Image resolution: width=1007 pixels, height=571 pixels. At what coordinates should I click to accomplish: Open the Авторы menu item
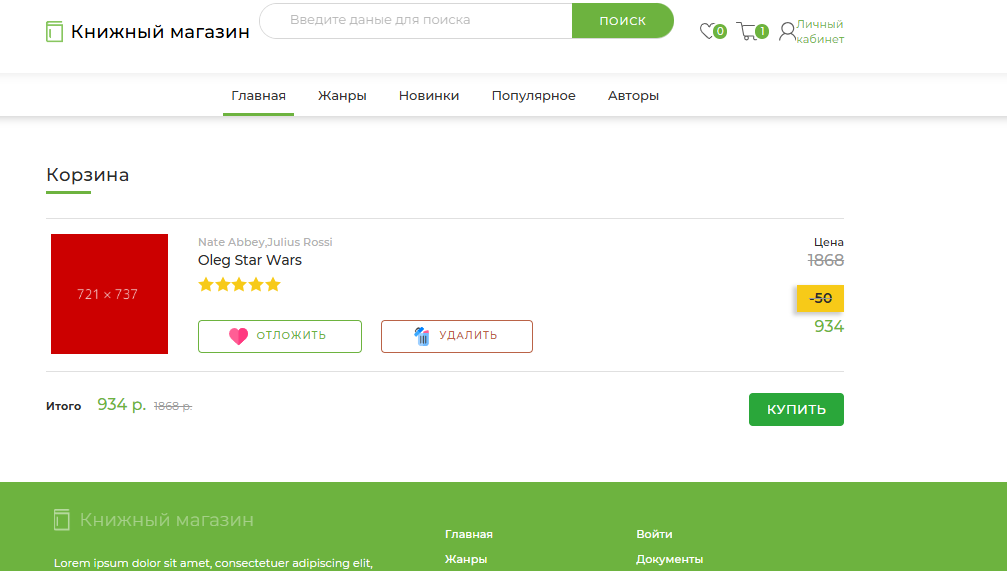(633, 96)
